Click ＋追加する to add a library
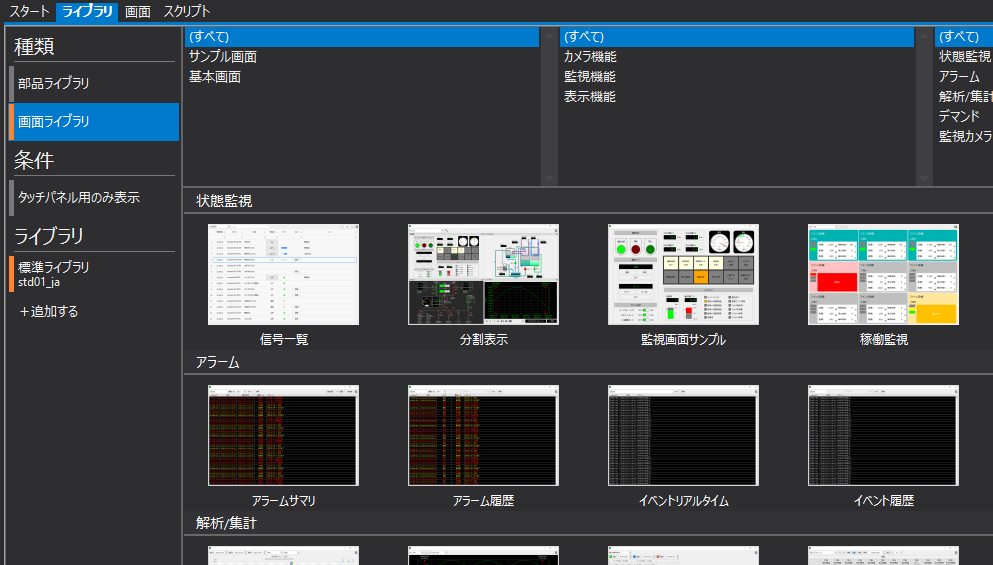 [x=49, y=312]
